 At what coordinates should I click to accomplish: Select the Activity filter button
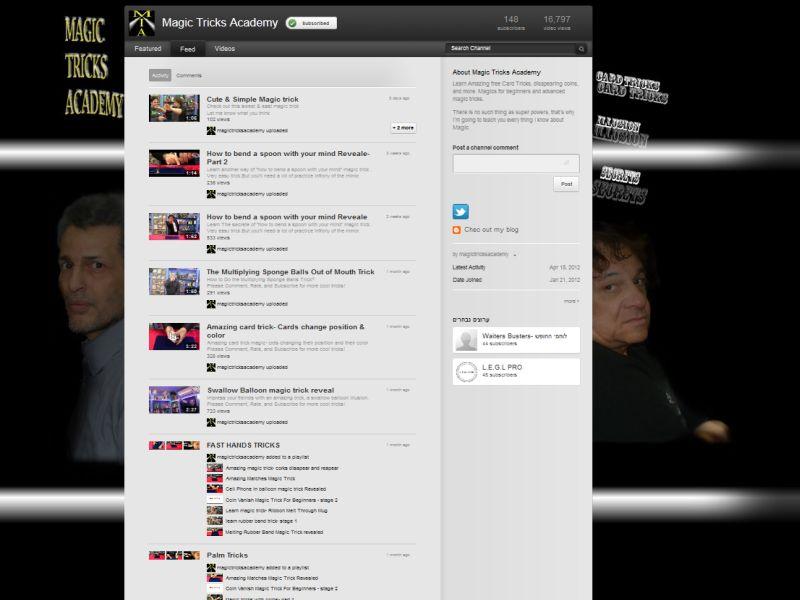pos(160,76)
